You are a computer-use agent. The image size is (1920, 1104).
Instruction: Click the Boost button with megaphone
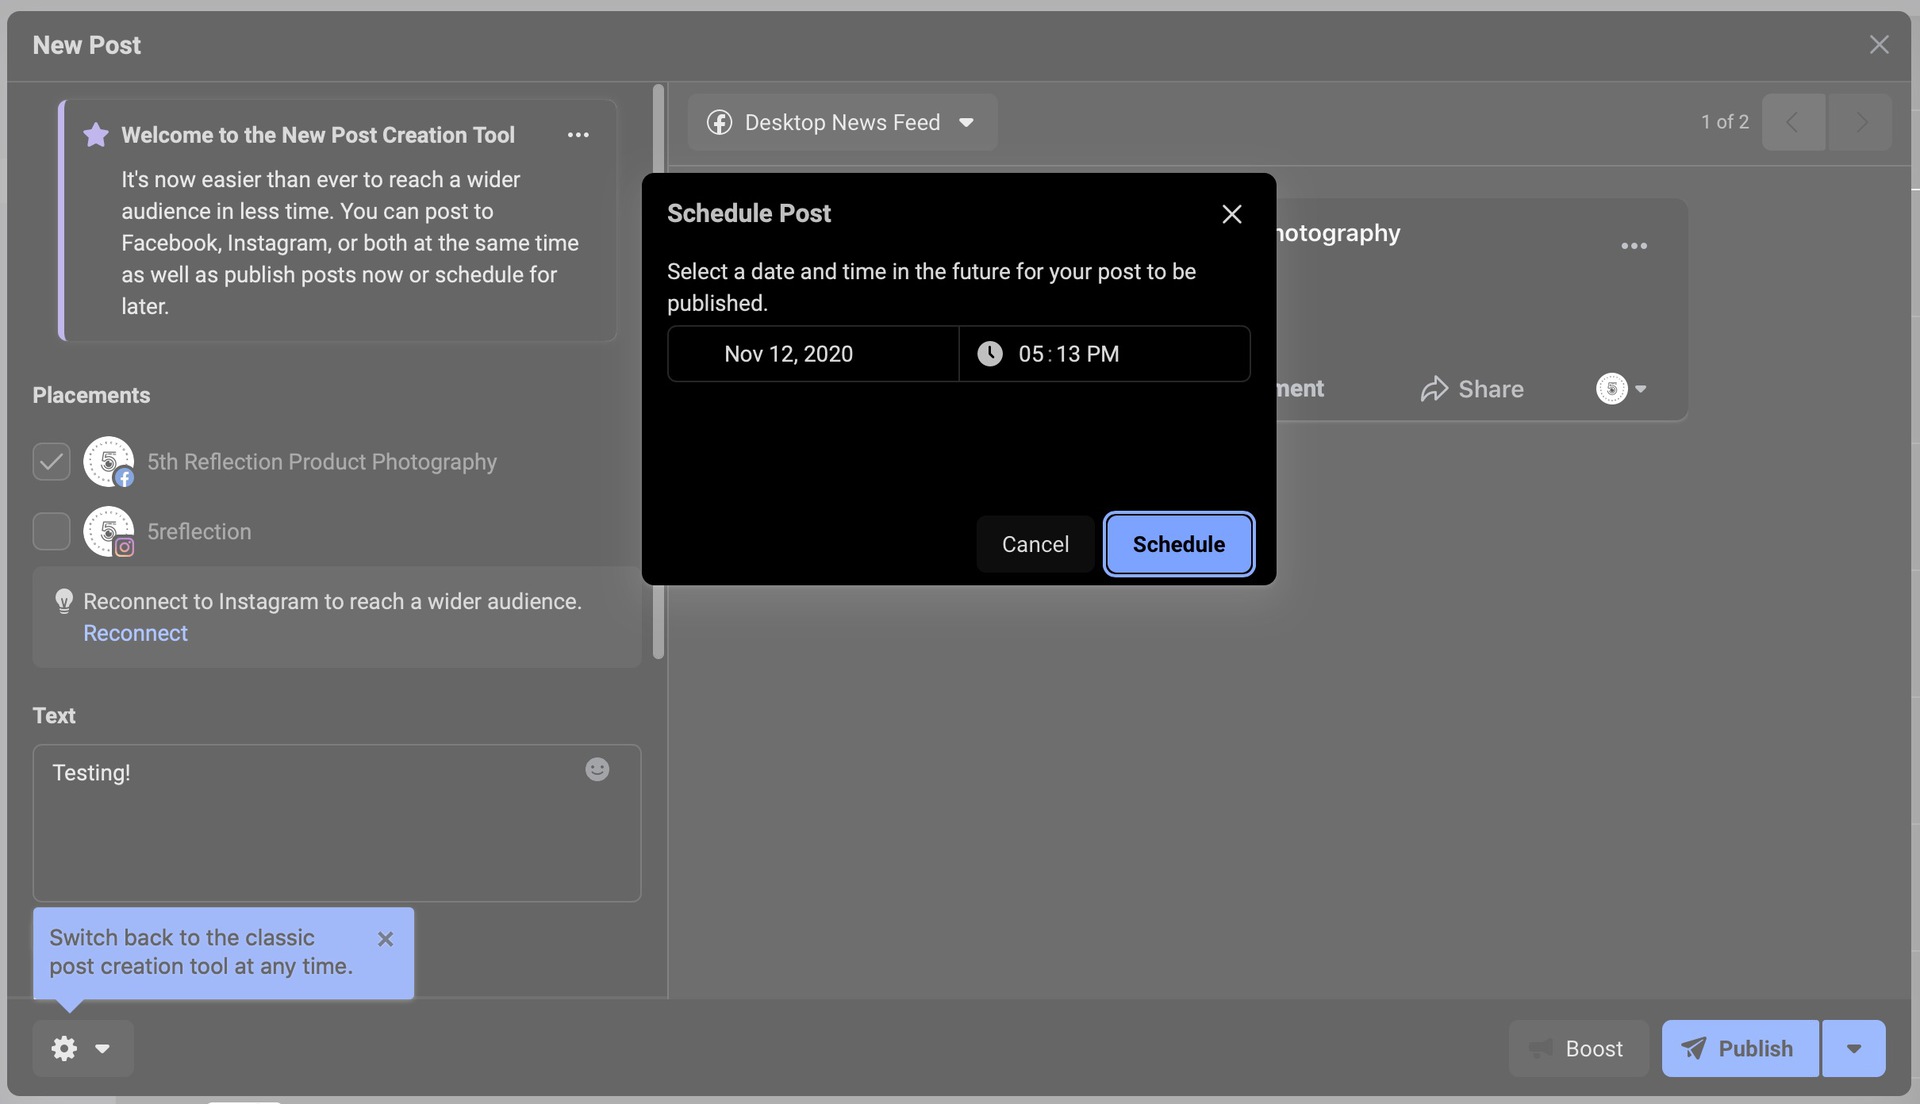(1577, 1049)
